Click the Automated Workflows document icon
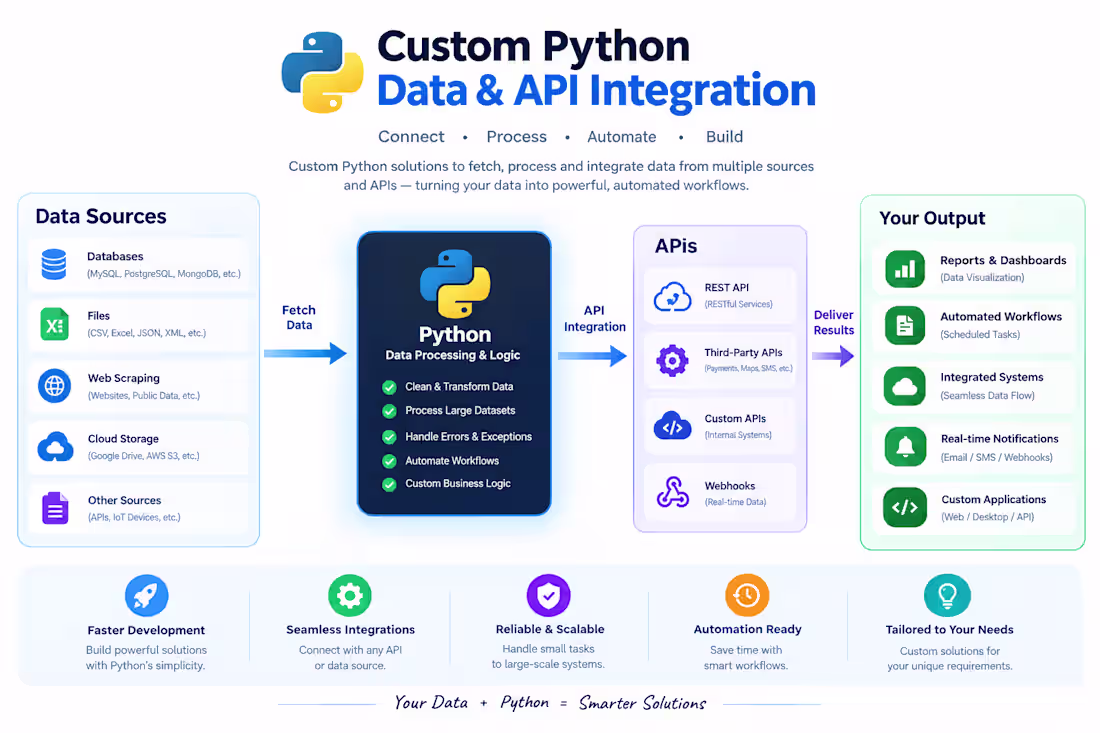The height and width of the screenshot is (733, 1100). point(905,325)
